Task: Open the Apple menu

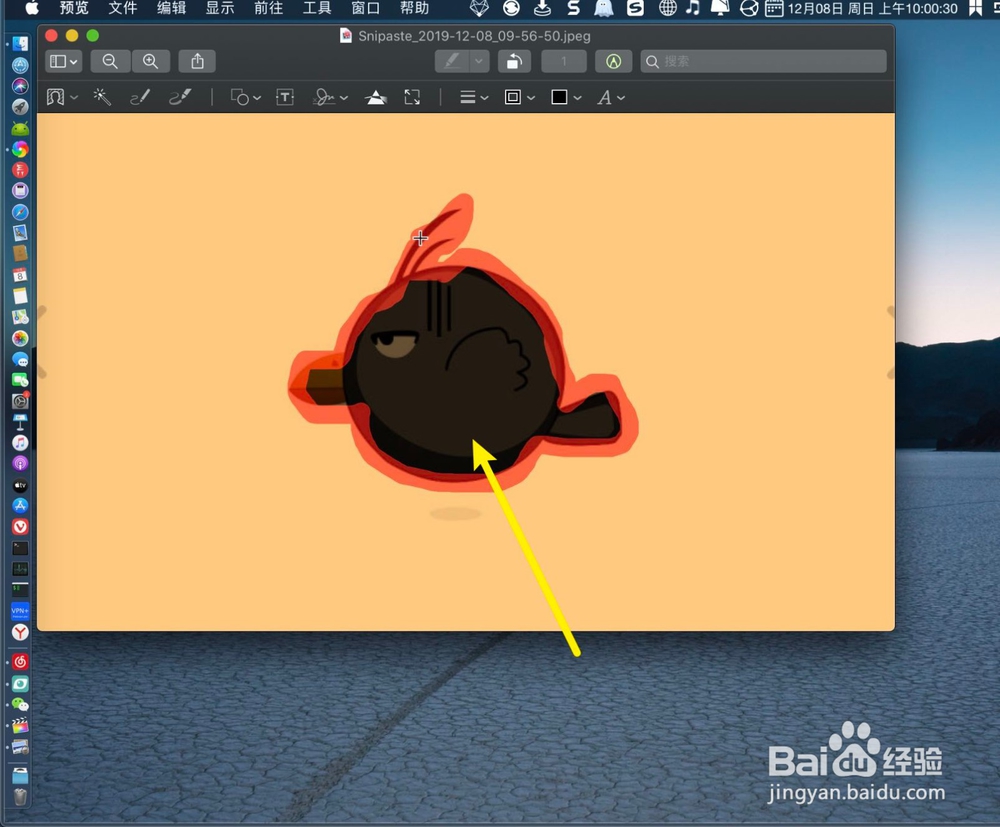Action: tap(31, 8)
